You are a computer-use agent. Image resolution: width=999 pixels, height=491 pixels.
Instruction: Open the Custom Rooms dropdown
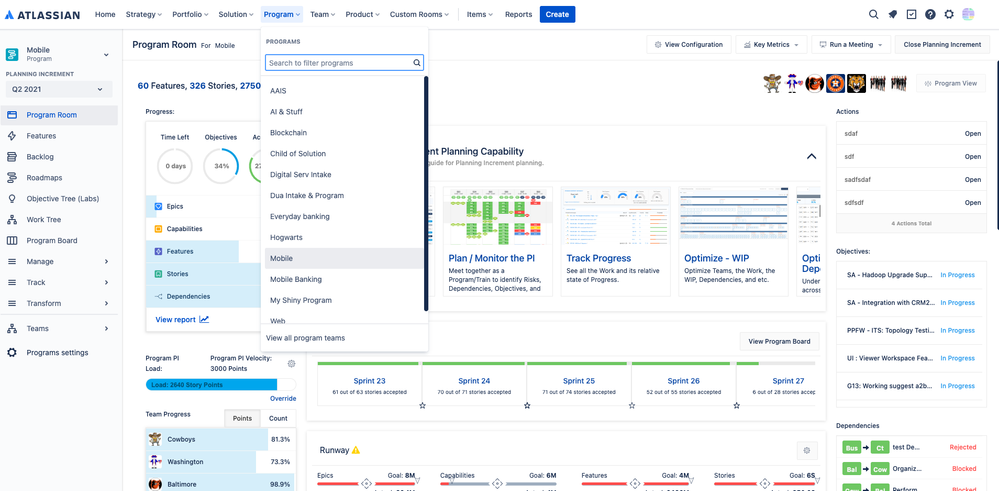pos(419,14)
